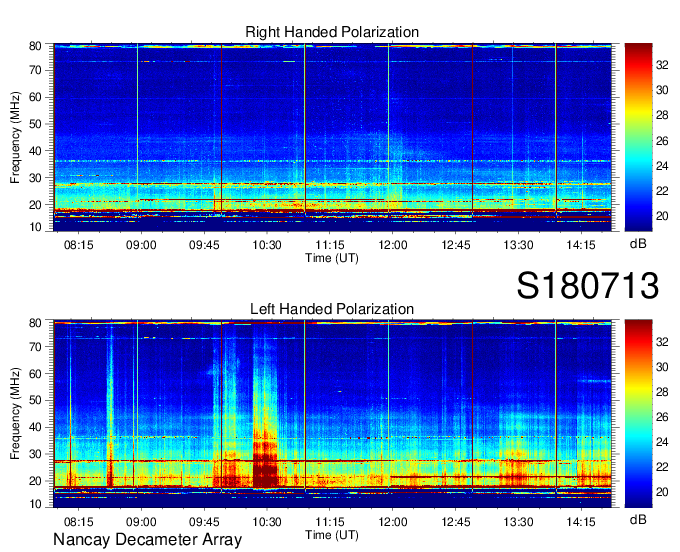This screenshot has height=552, width=680.
Task: Click "09:45" time tick on Left Handed plot
Action: click(x=204, y=522)
